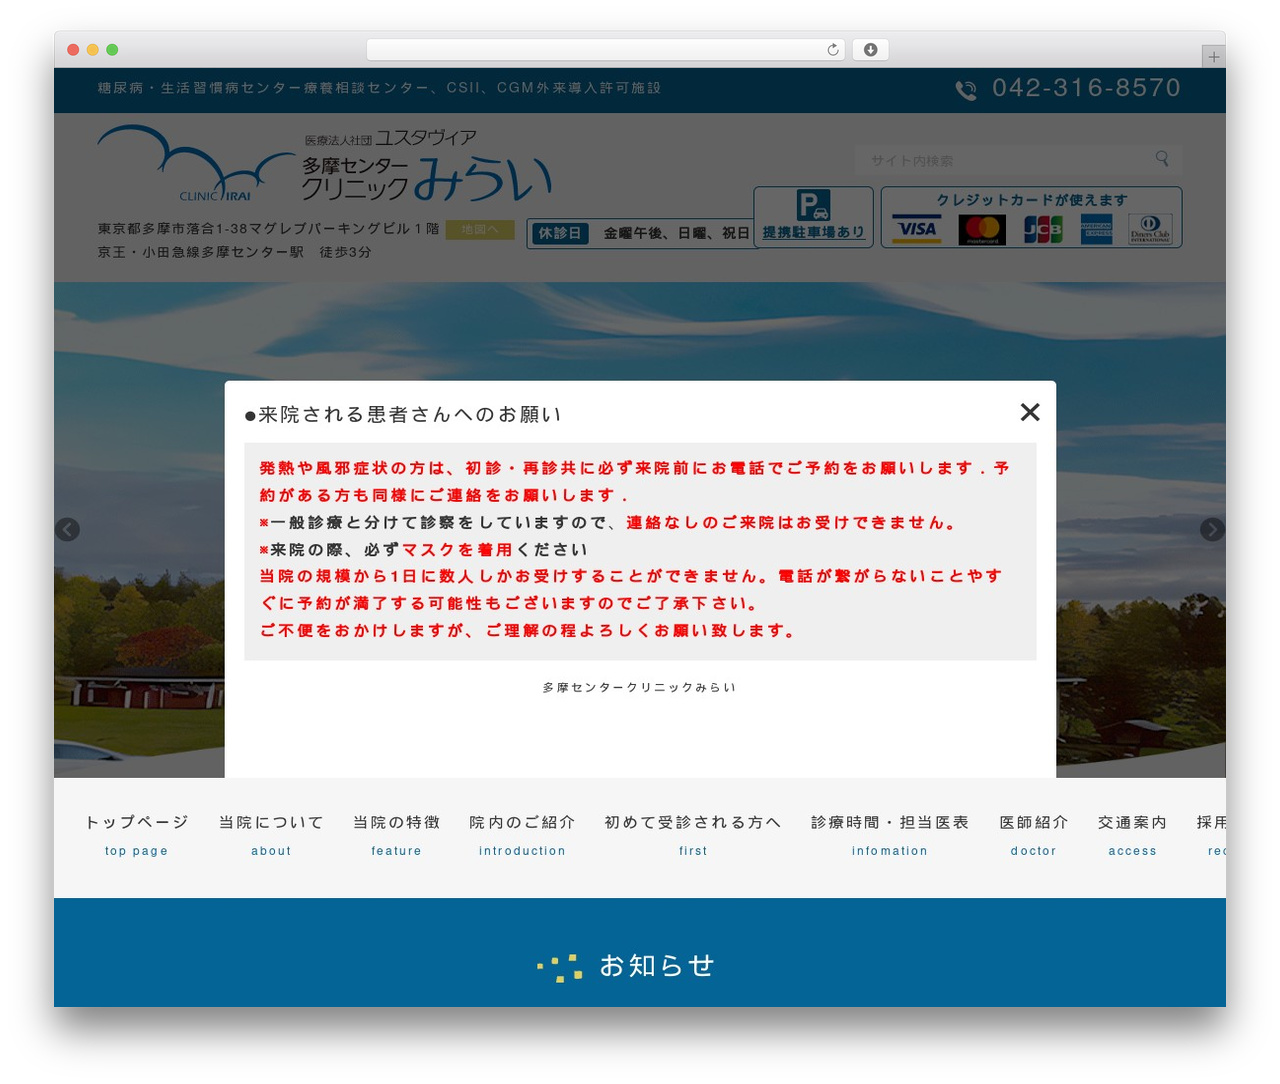Open 診療時間・担当医表 menu
1280x1084 pixels.
(890, 835)
